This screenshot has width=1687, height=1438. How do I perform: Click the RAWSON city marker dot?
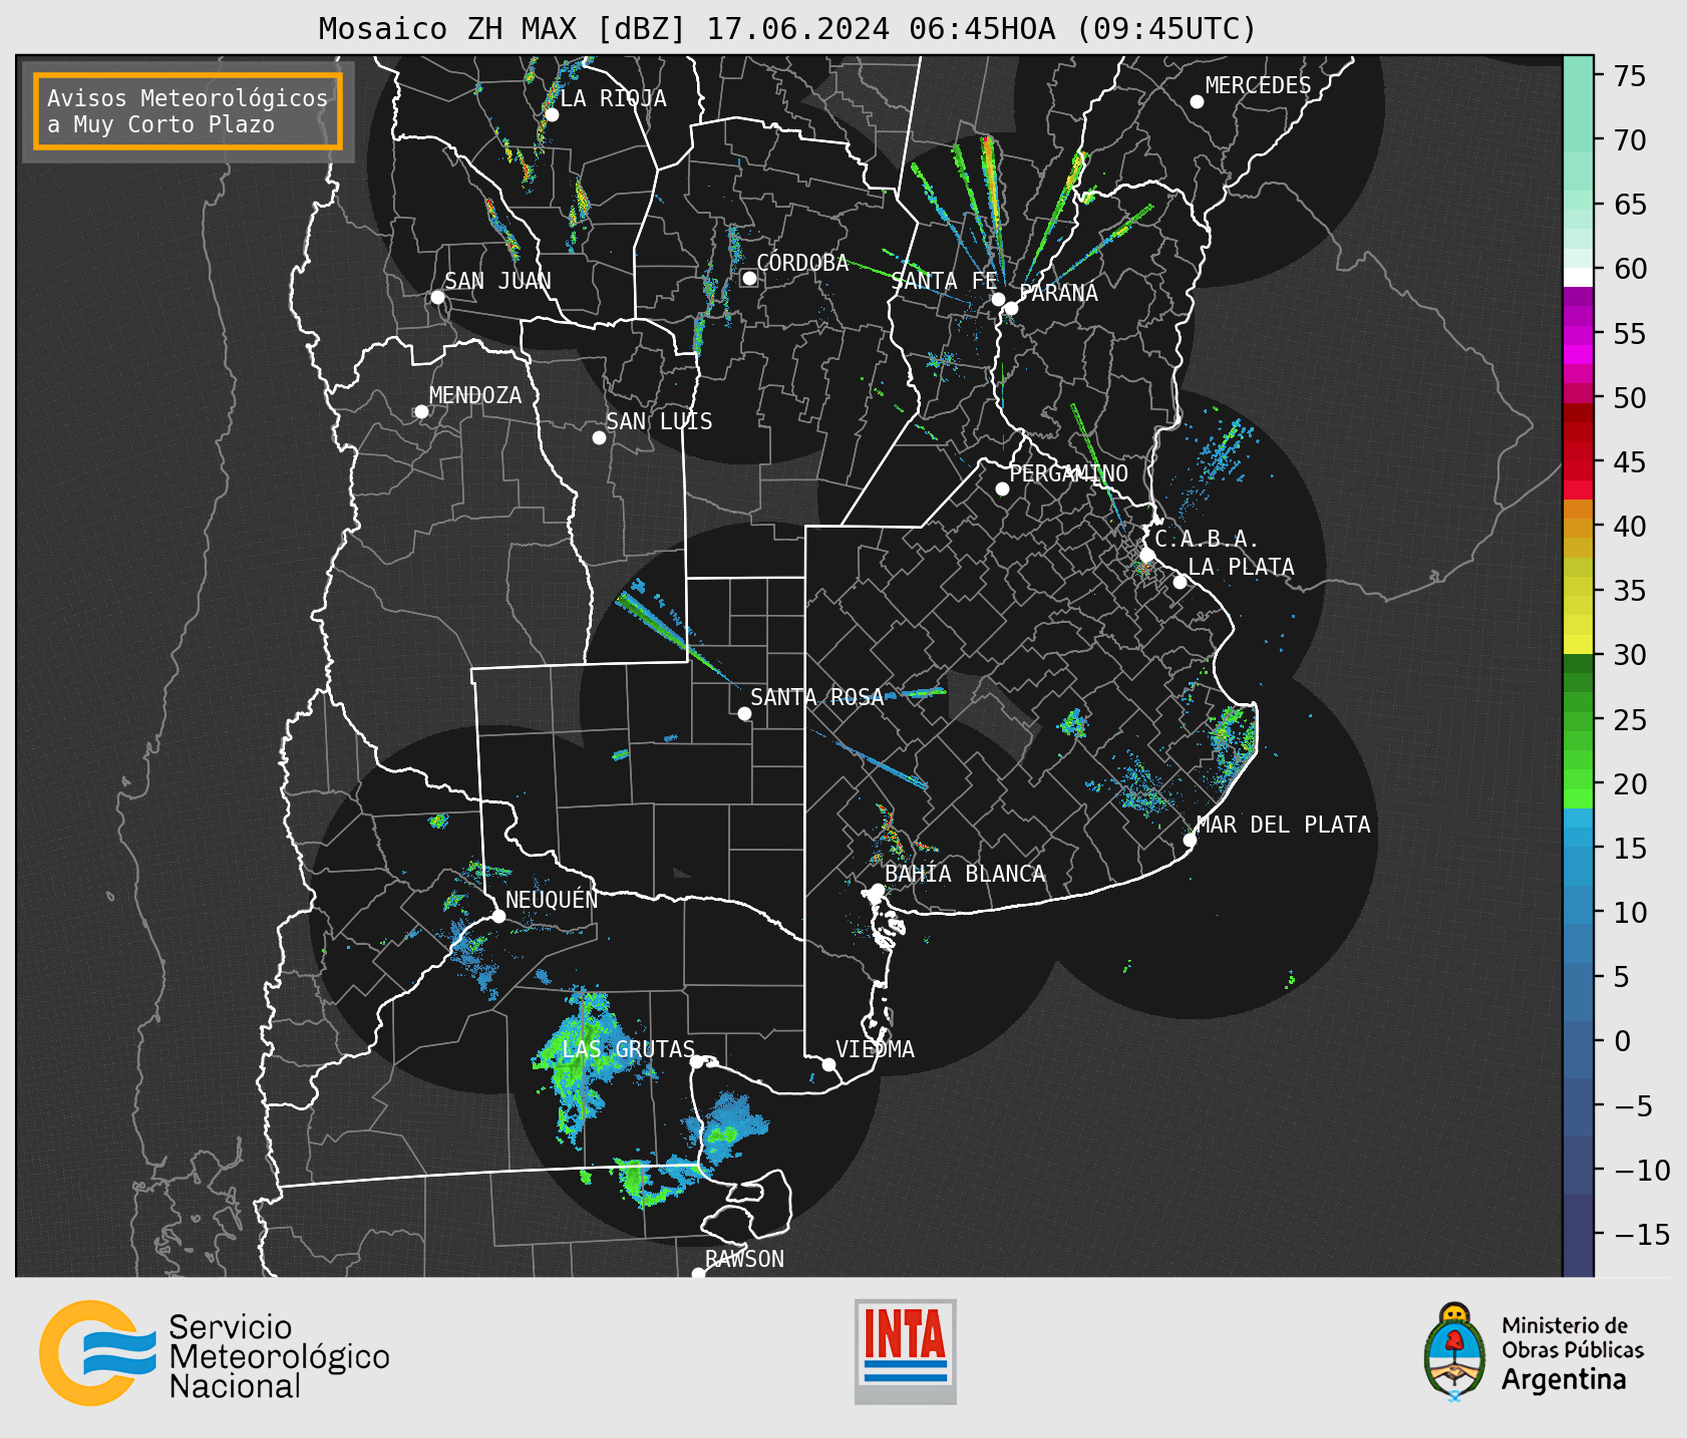[x=698, y=1274]
